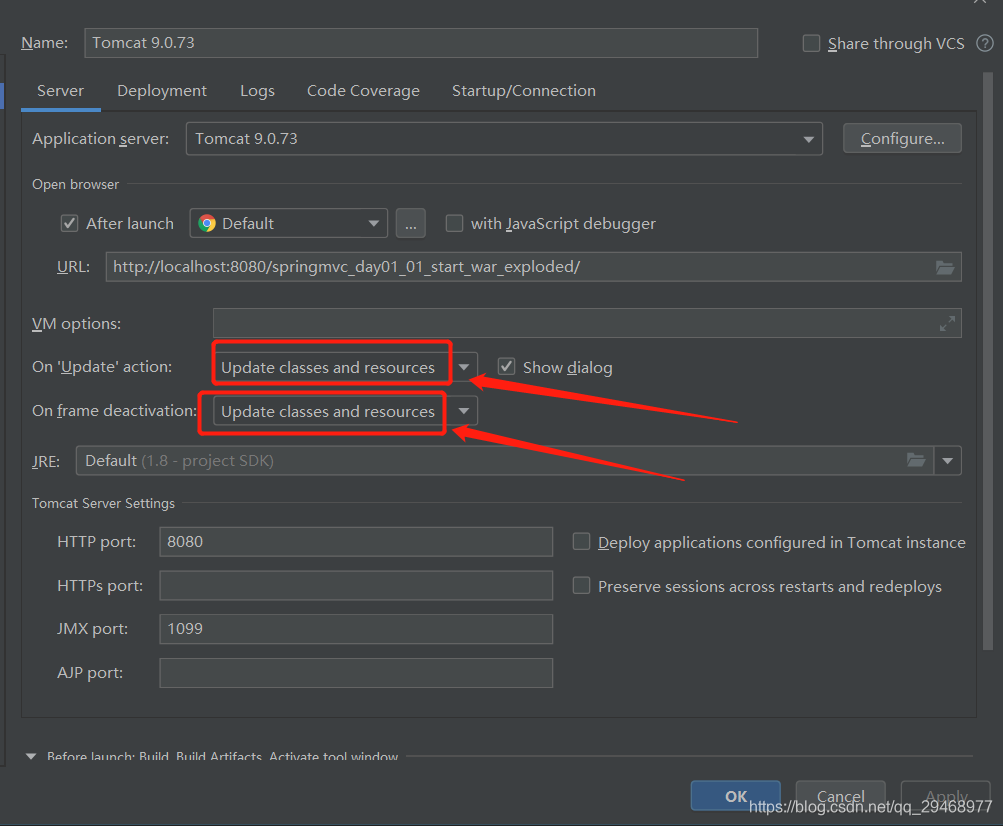Check Deploy applications configured in Tomcat instance

pyautogui.click(x=581, y=542)
